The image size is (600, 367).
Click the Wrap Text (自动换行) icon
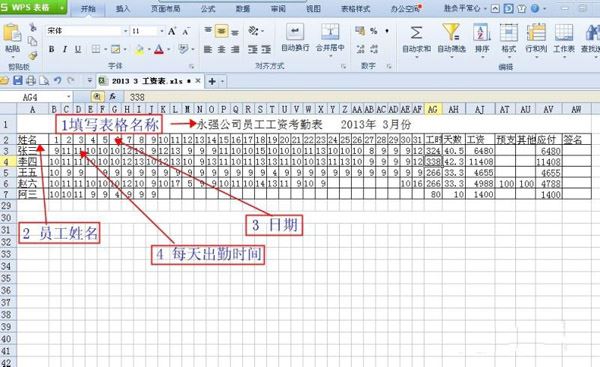click(x=295, y=32)
